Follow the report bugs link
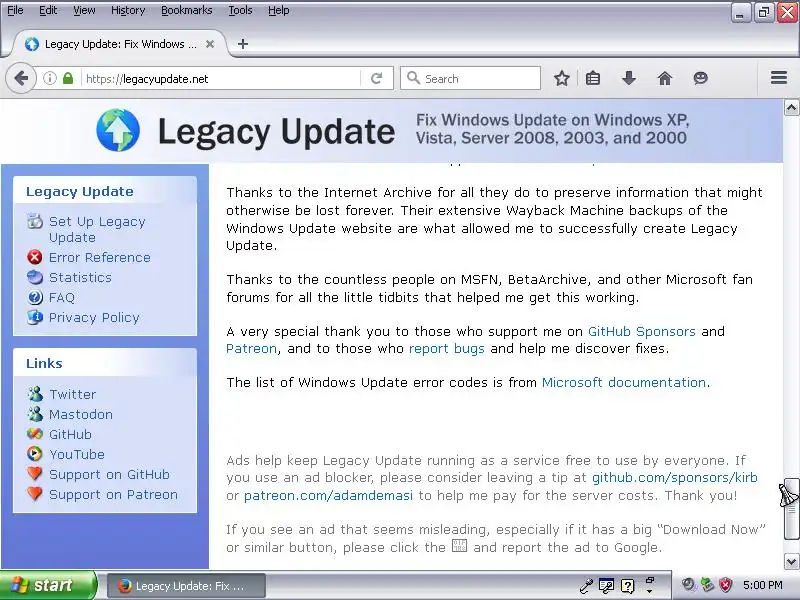Screen dimensions: 800x600 [x=446, y=349]
